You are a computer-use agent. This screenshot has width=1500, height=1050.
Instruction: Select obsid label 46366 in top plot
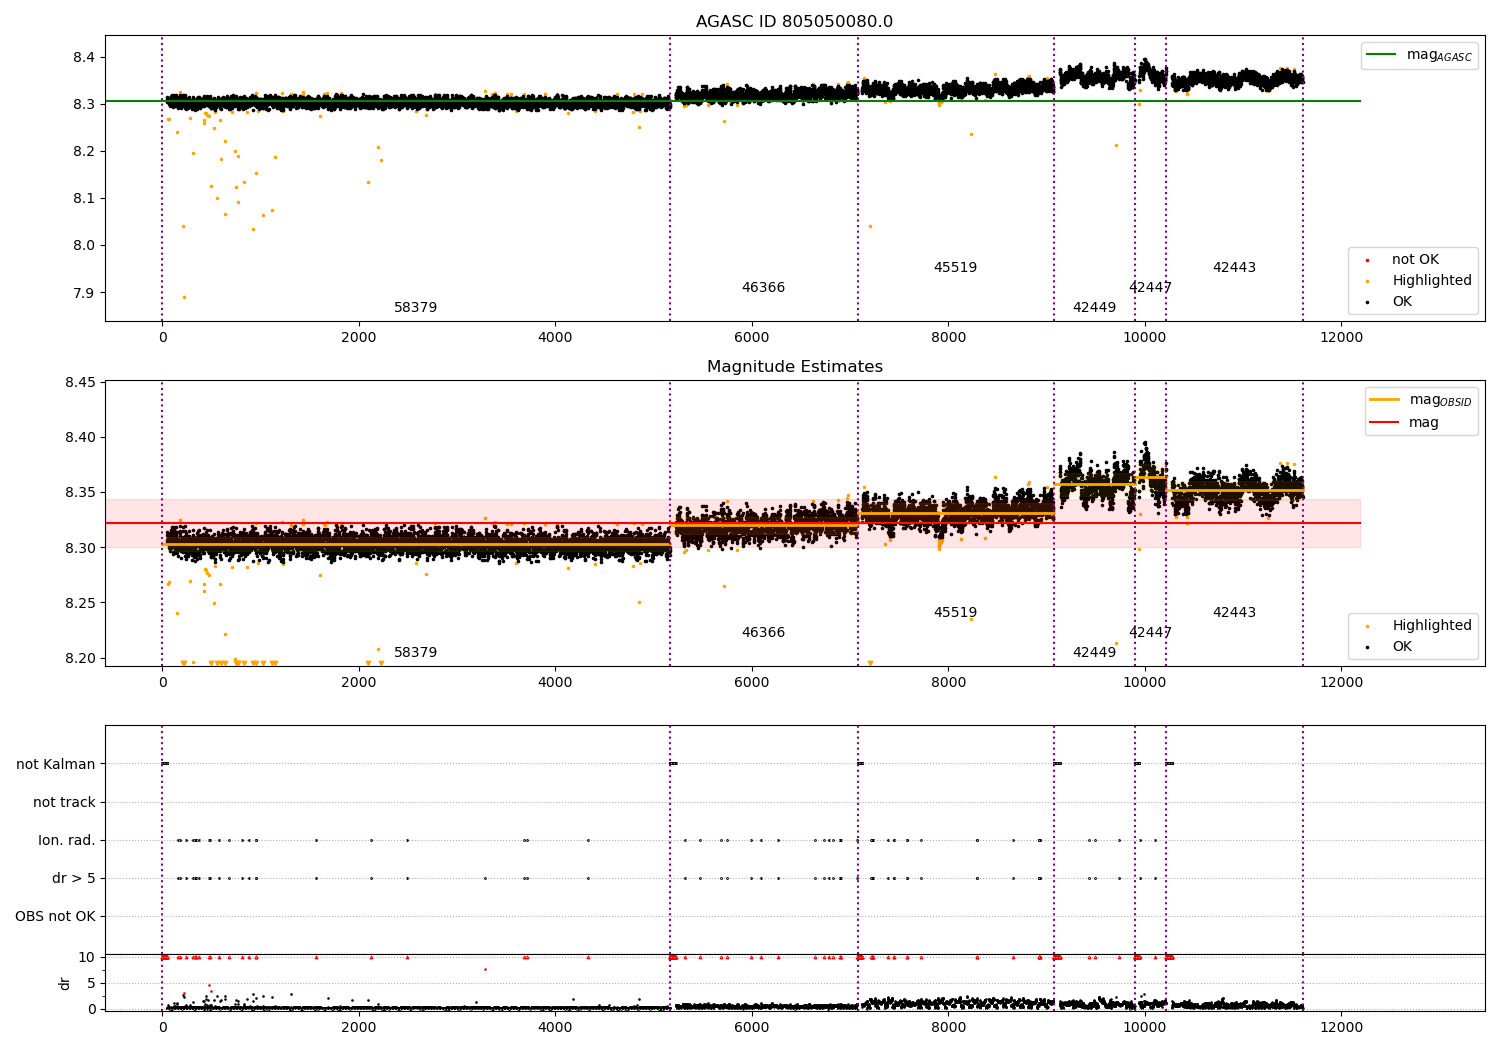click(763, 288)
